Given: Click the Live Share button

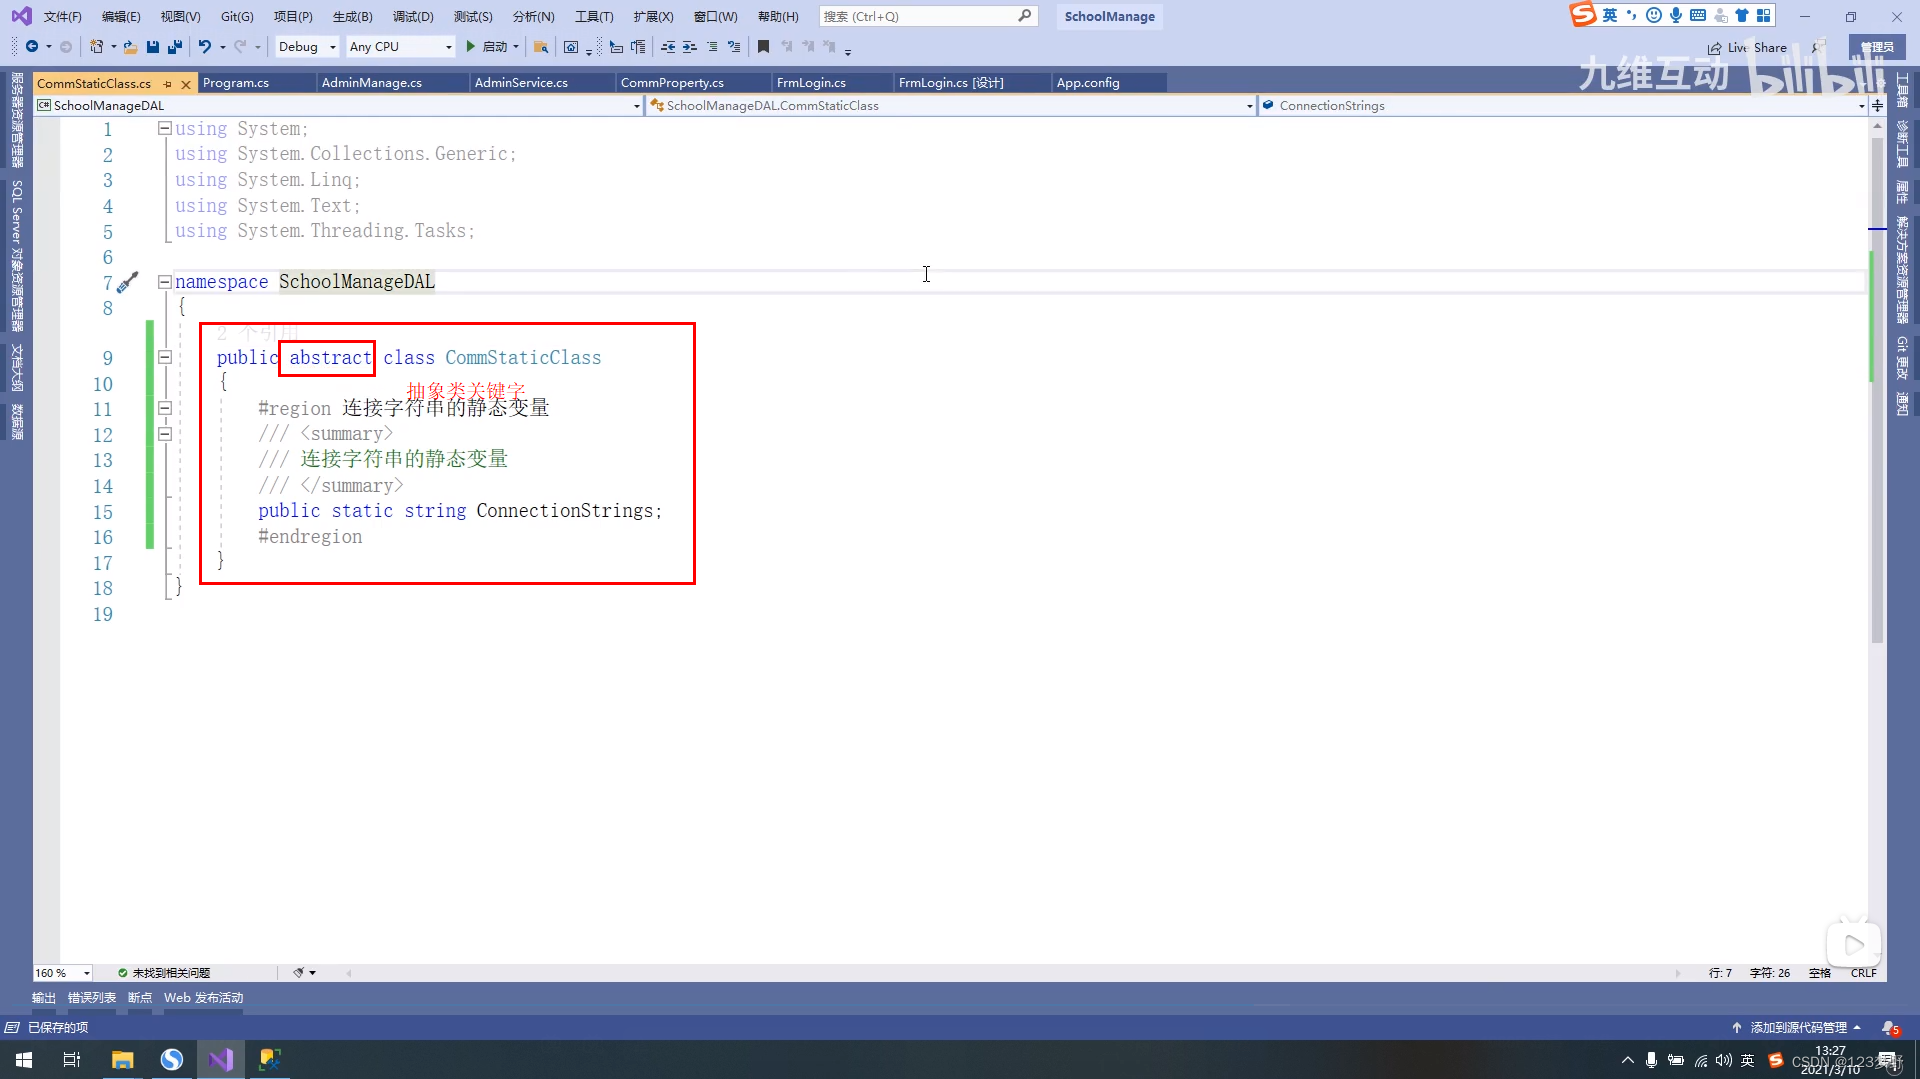Looking at the screenshot, I should [x=1747, y=47].
